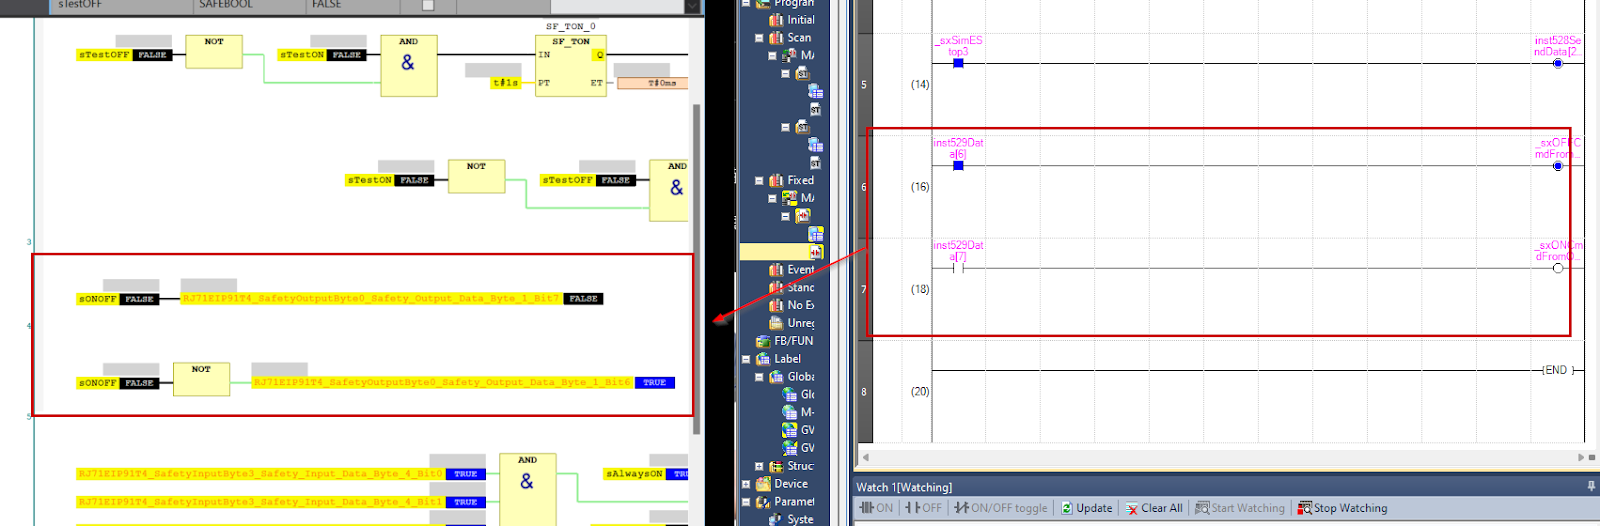This screenshot has width=1600, height=526.
Task: Click the Global label folder icon
Action: click(x=776, y=377)
